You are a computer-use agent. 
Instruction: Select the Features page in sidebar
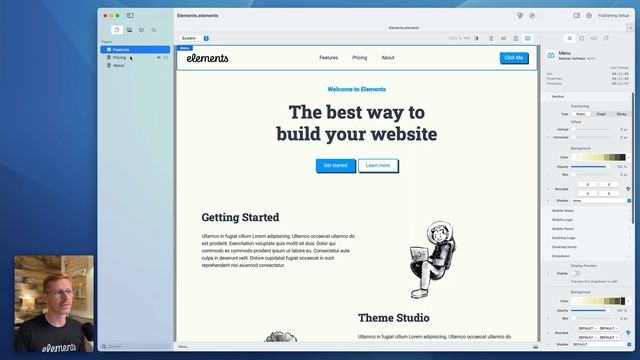(135, 50)
